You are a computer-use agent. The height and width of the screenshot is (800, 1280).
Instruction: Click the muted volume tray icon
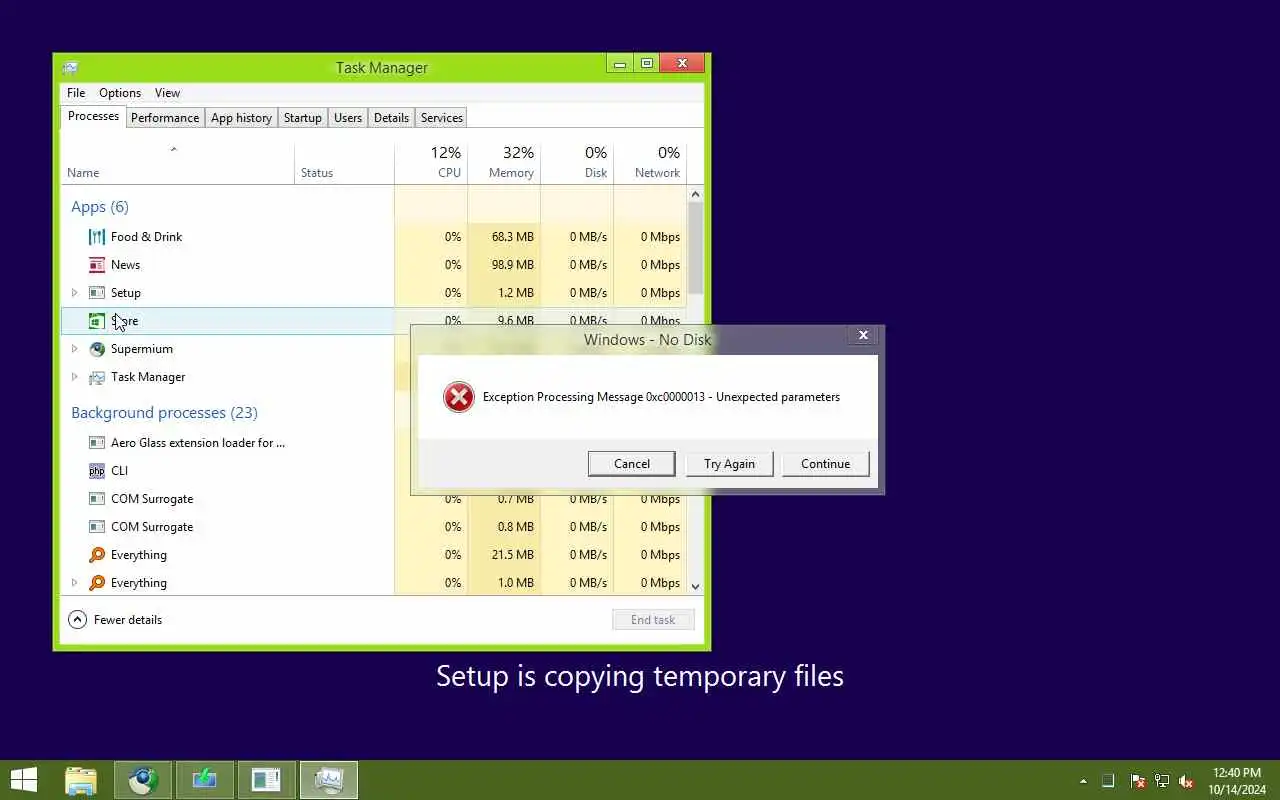(x=1186, y=781)
